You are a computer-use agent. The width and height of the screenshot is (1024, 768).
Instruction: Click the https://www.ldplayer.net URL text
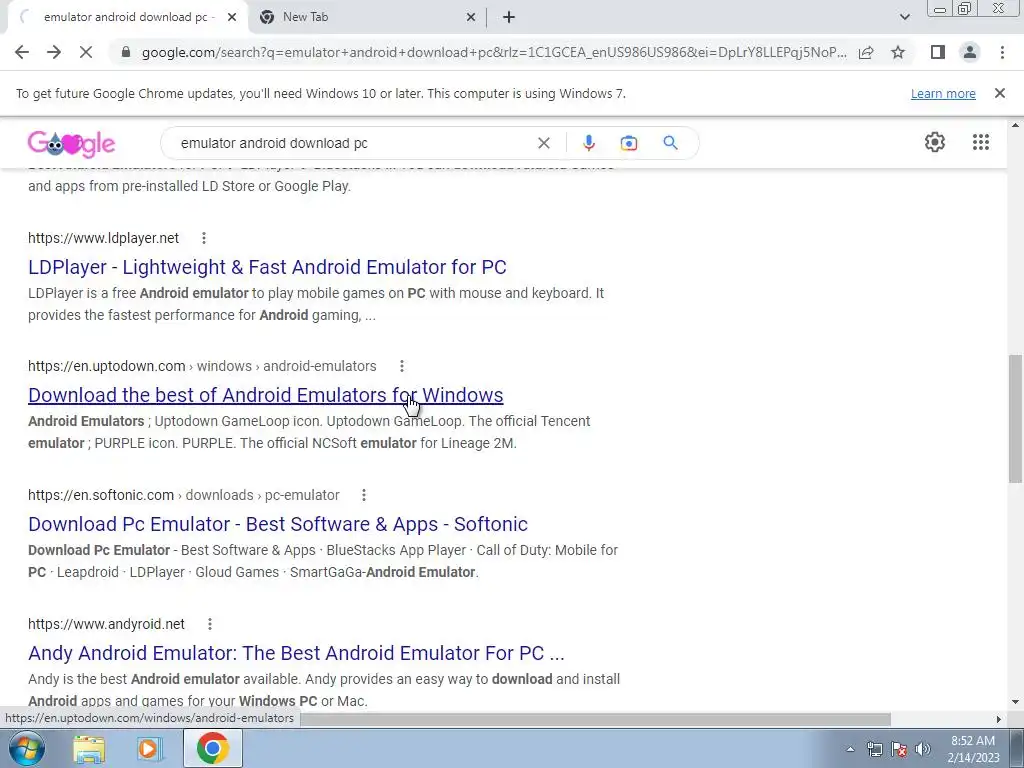pyautogui.click(x=103, y=238)
